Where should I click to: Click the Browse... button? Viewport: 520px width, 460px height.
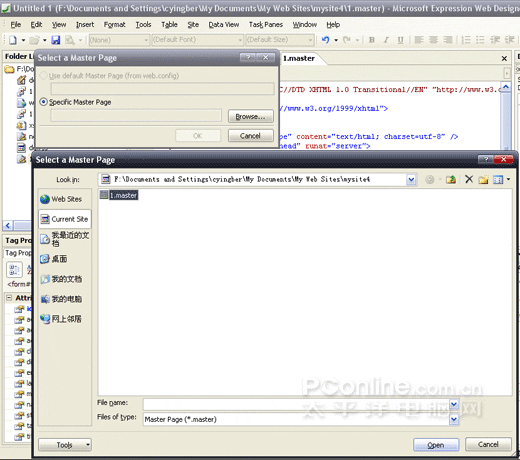coord(251,117)
